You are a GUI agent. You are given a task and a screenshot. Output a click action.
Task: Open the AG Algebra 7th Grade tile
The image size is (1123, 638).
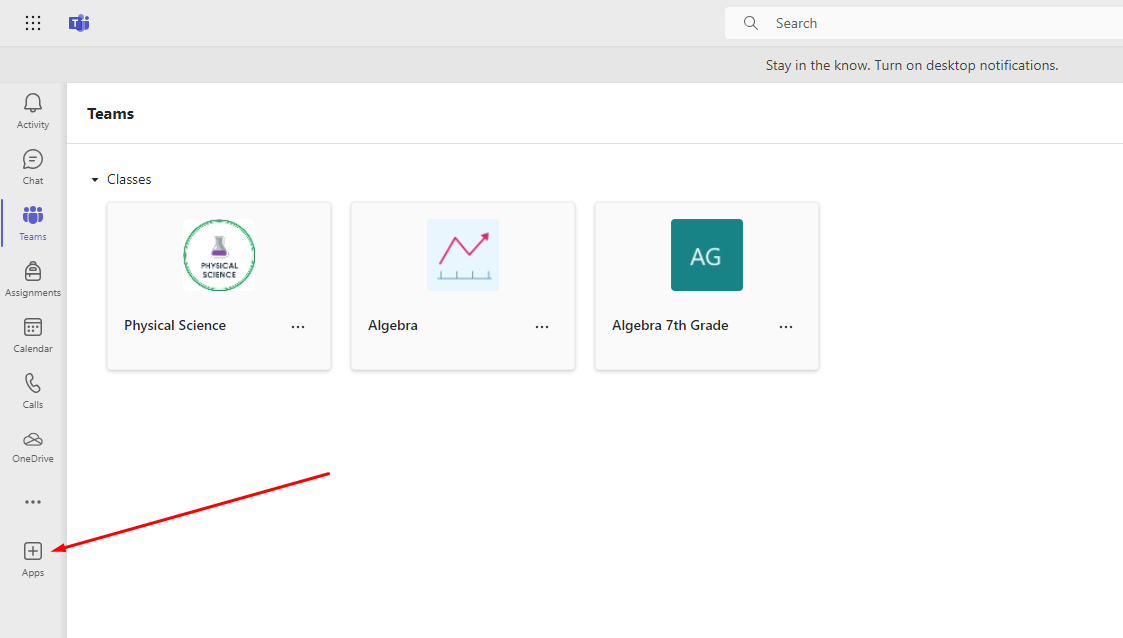coord(707,255)
